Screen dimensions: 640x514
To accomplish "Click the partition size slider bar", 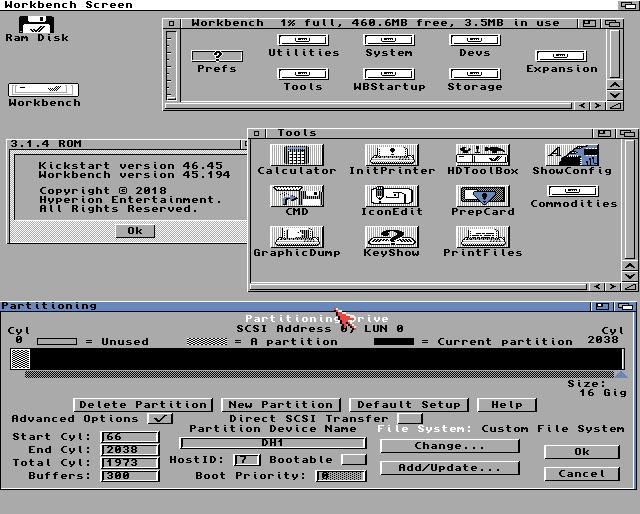I will [320, 376].
